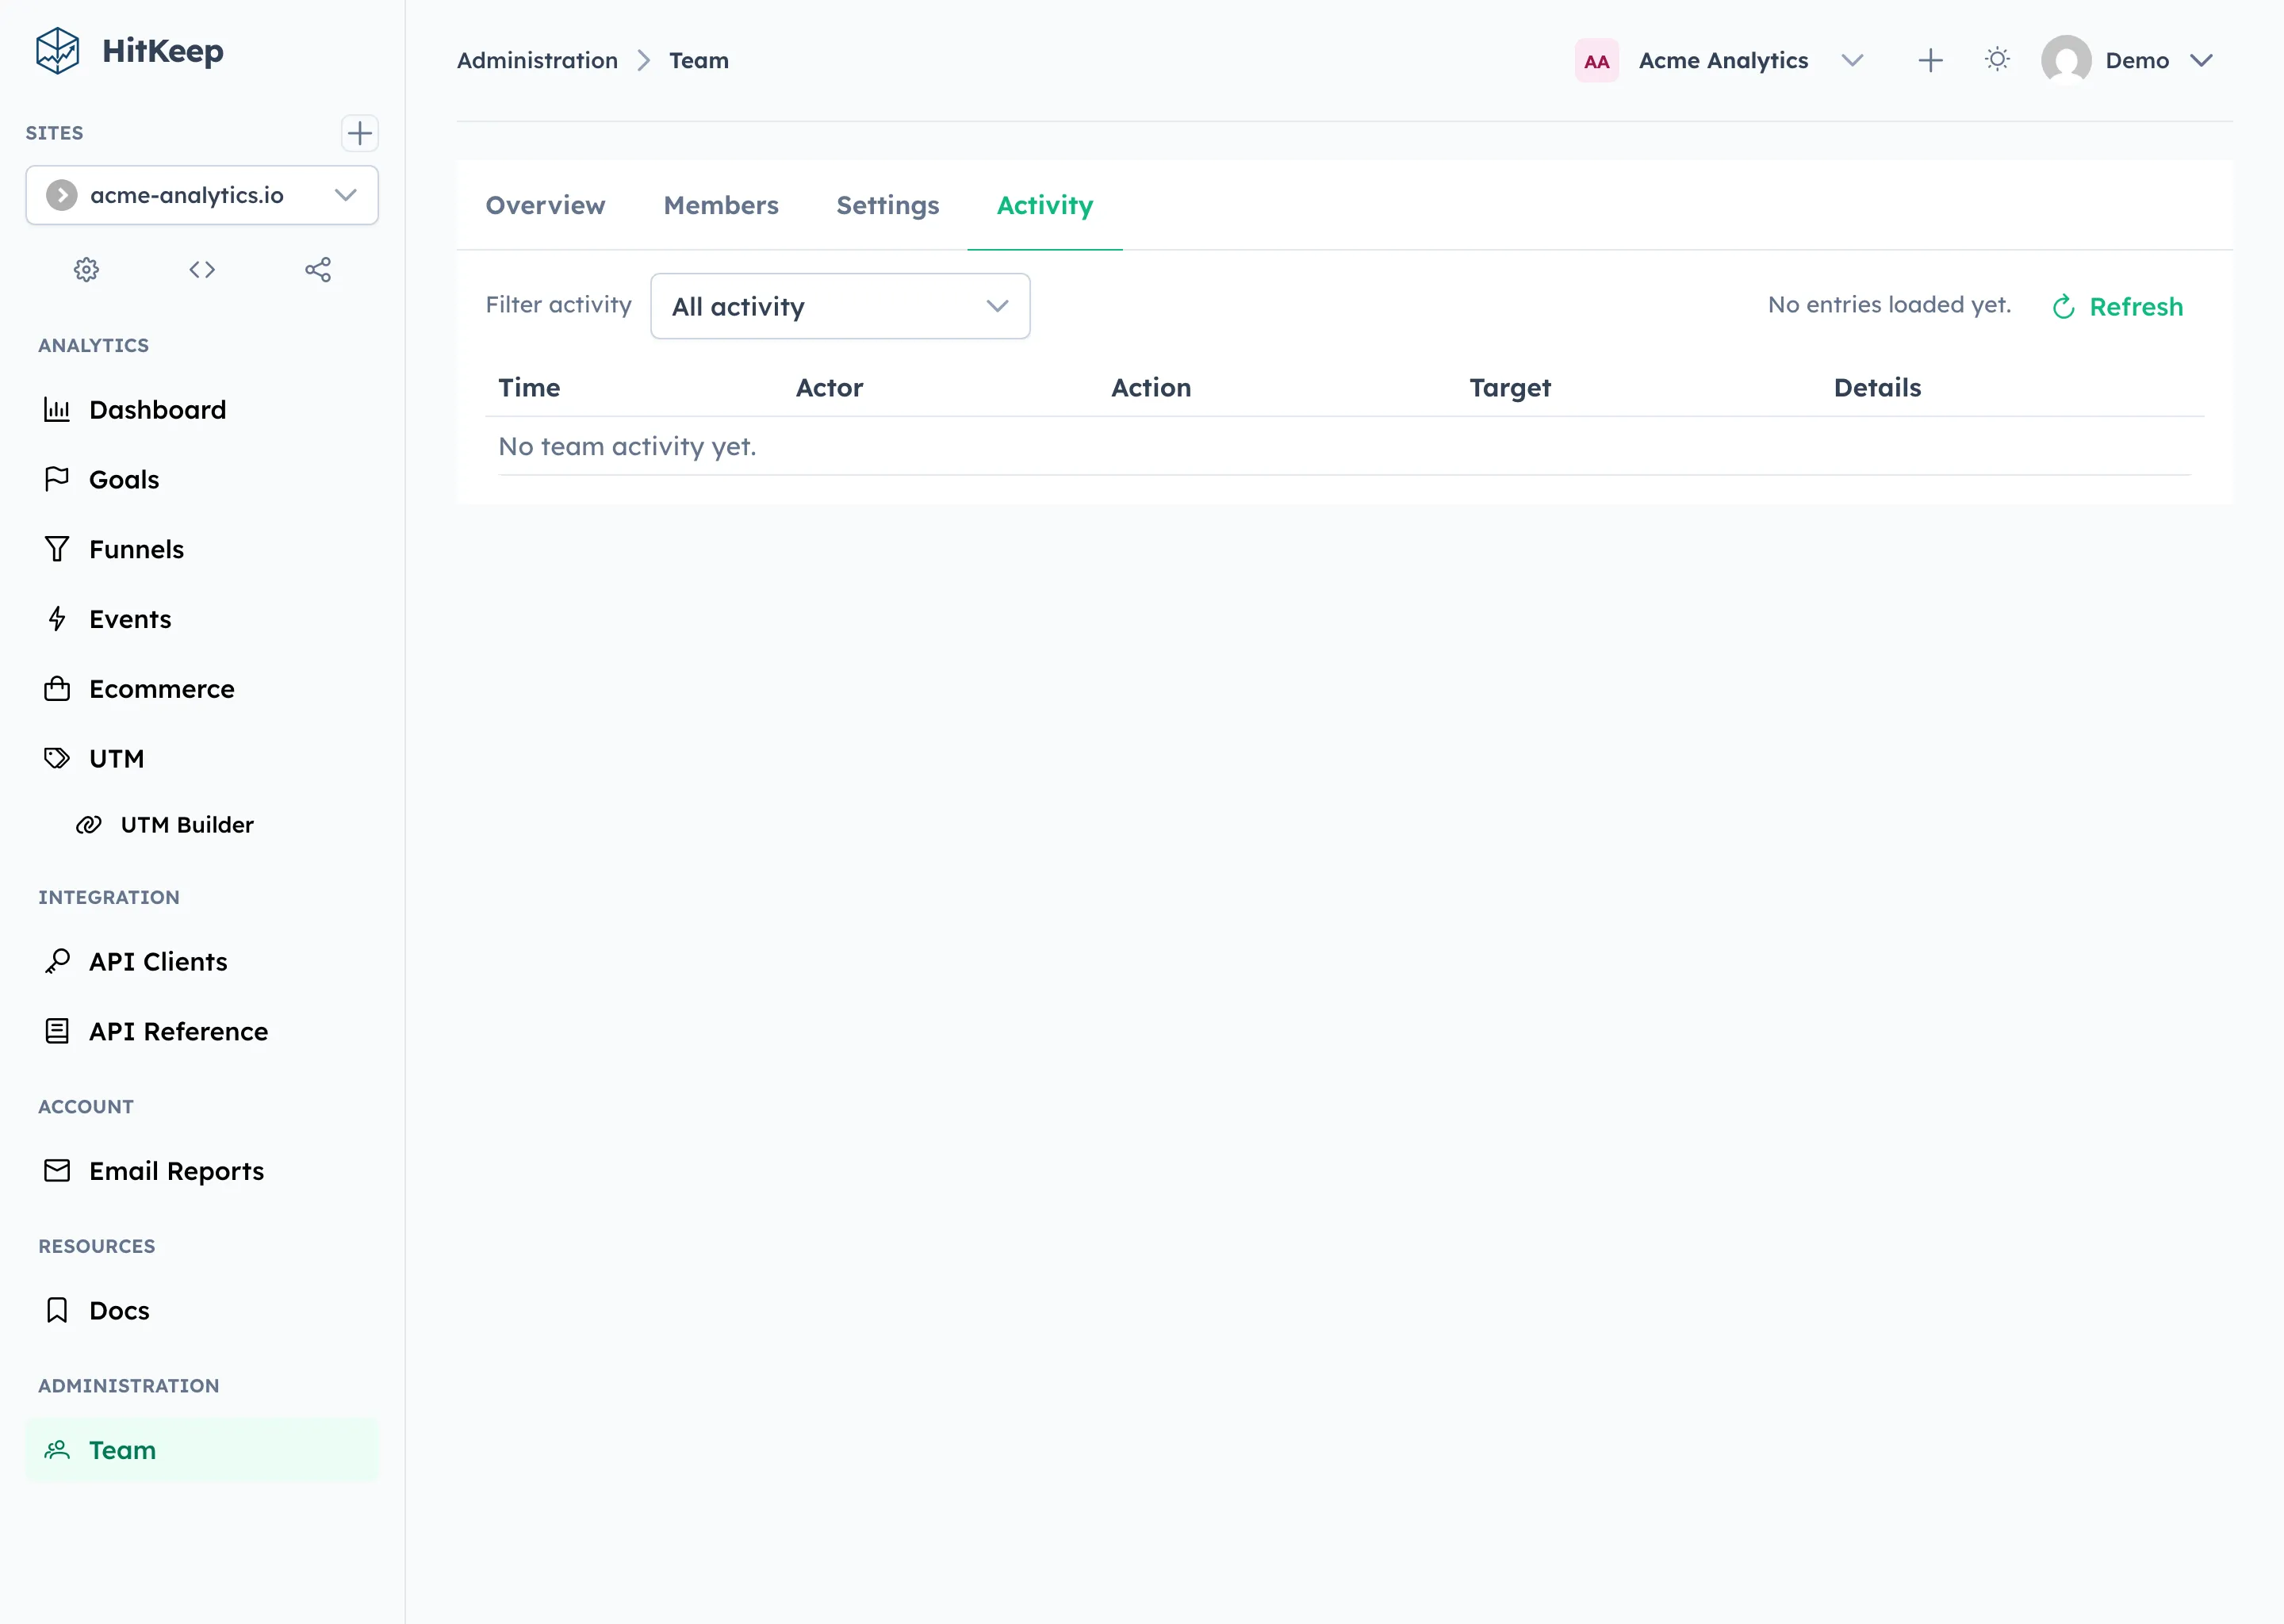Switch to the Overview tab
2284x1624 pixels.
tap(545, 205)
